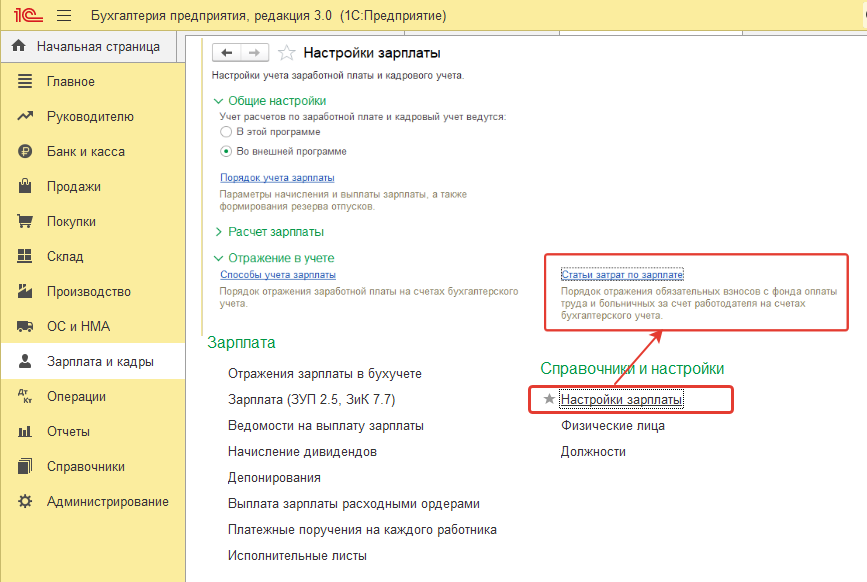This screenshot has height=582, width=867.
Task: Select the 'Во внешней программе' radio button
Action: (x=226, y=151)
